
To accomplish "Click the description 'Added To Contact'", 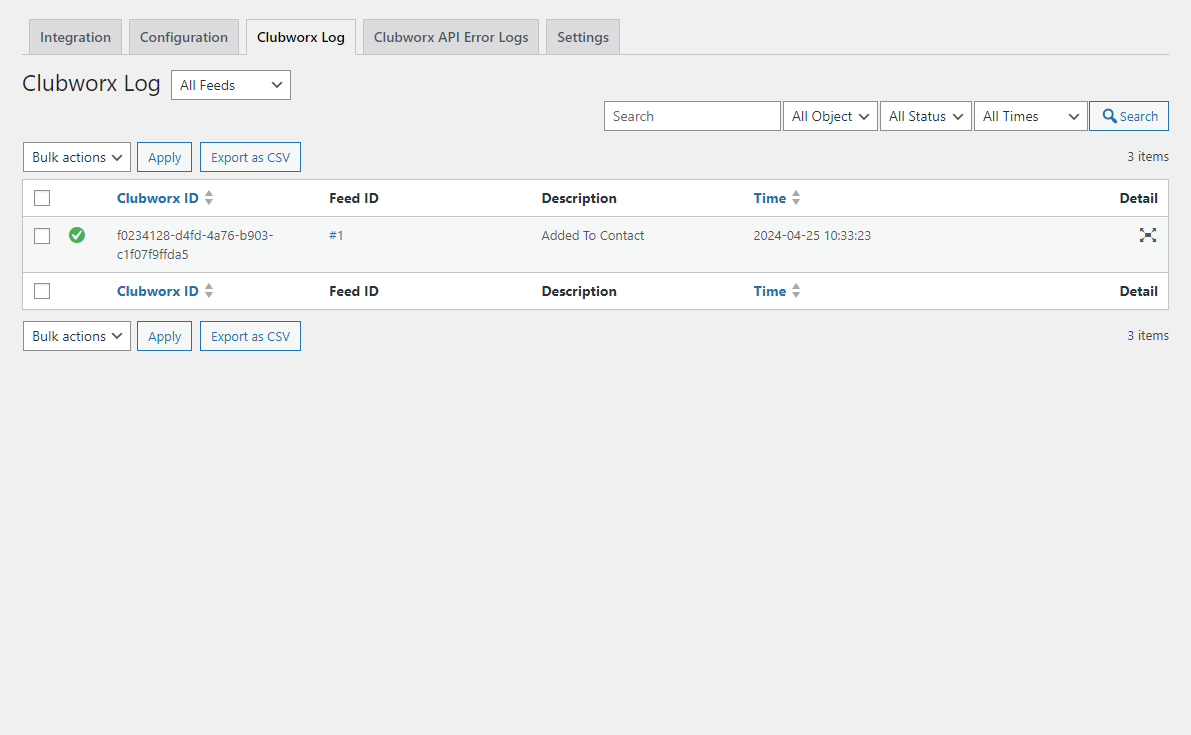I will [x=592, y=235].
